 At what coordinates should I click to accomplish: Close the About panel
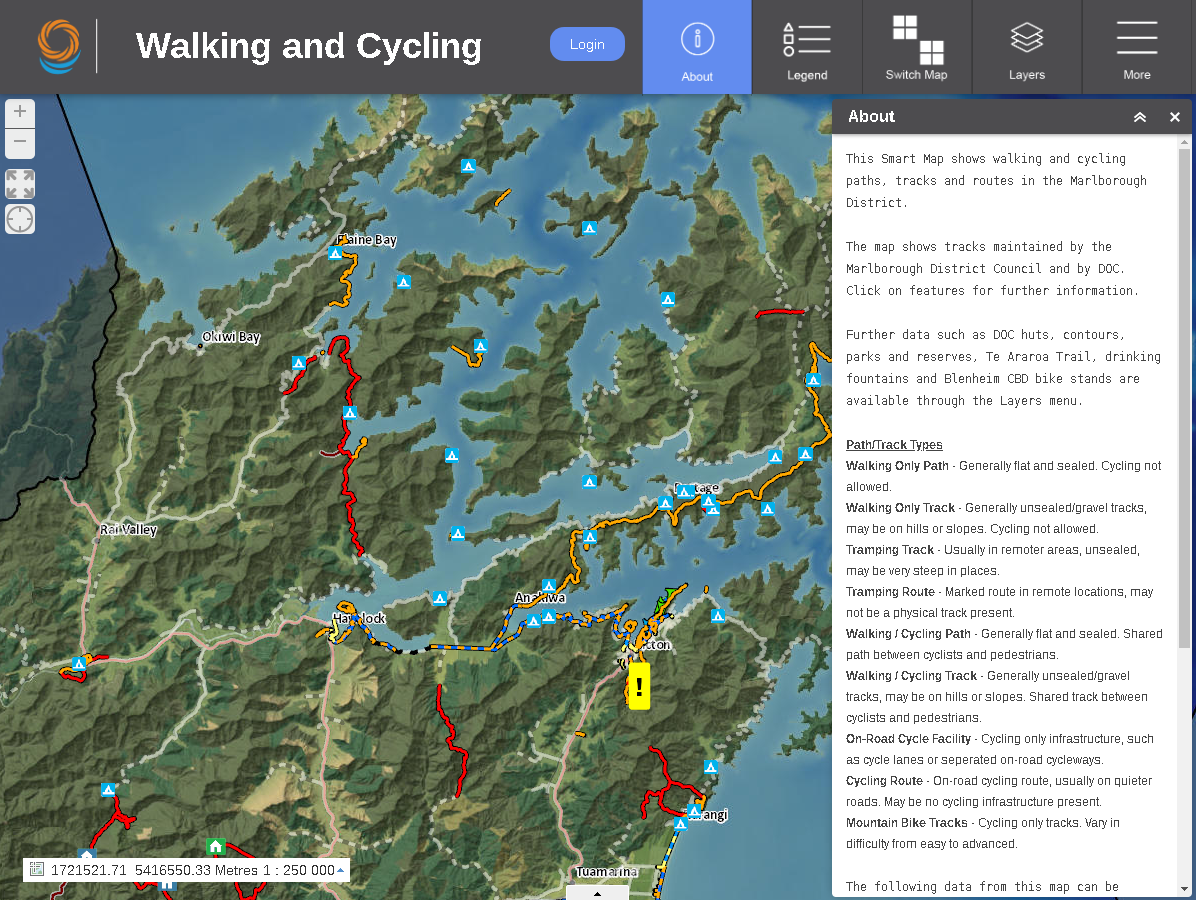(x=1175, y=117)
